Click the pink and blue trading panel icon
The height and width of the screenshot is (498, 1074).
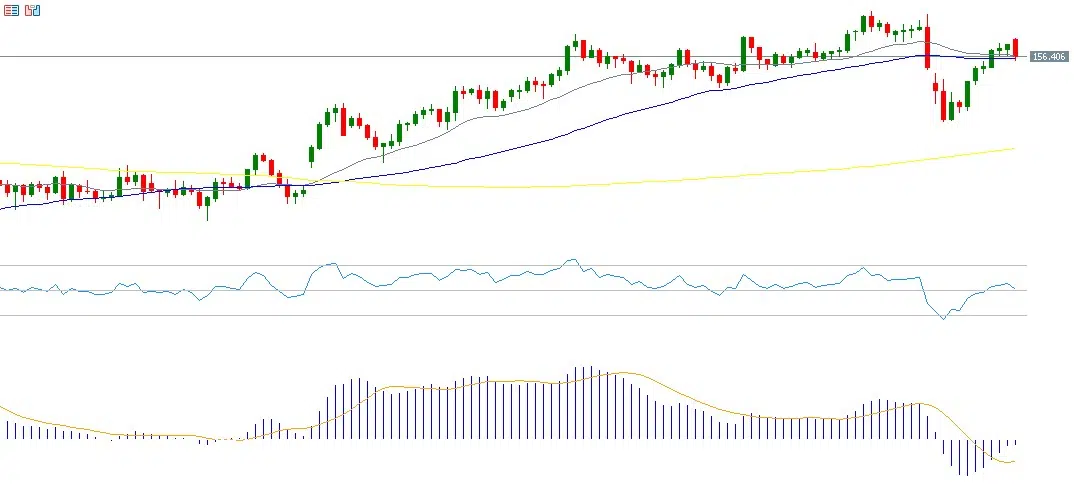pyautogui.click(x=32, y=10)
